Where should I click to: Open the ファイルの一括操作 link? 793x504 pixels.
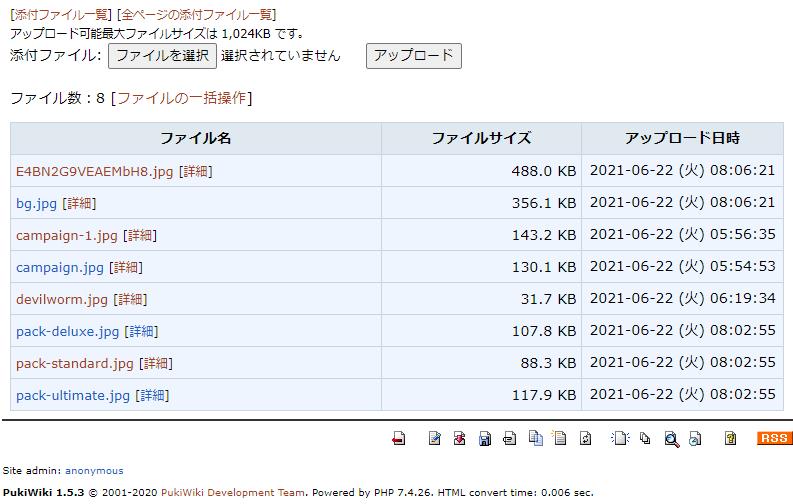pyautogui.click(x=182, y=98)
